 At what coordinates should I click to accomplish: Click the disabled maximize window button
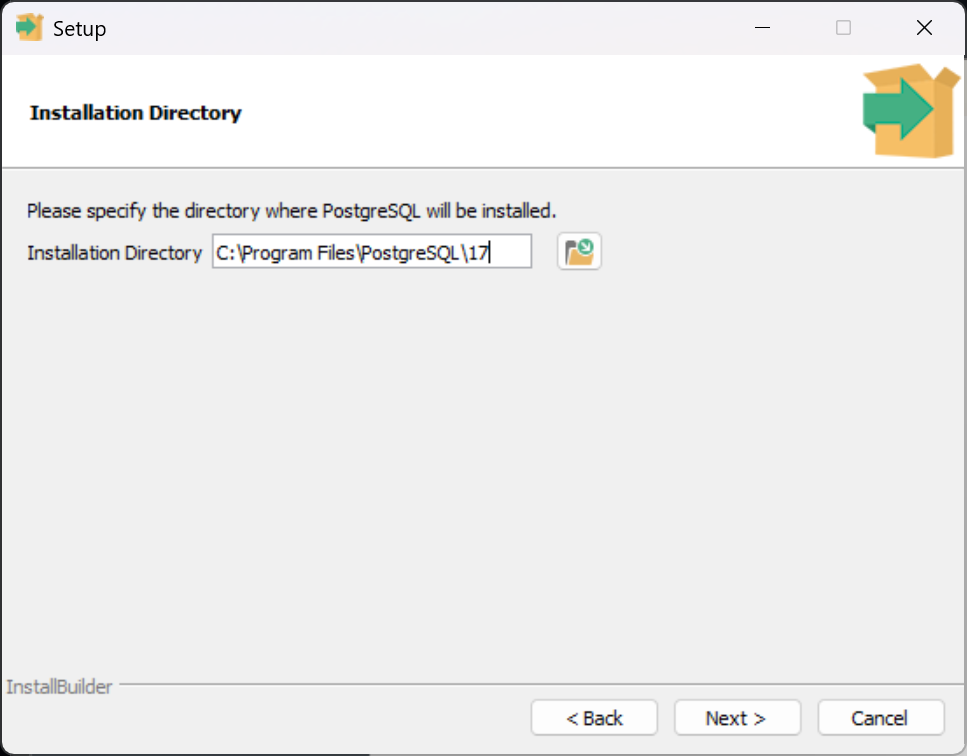[843, 28]
